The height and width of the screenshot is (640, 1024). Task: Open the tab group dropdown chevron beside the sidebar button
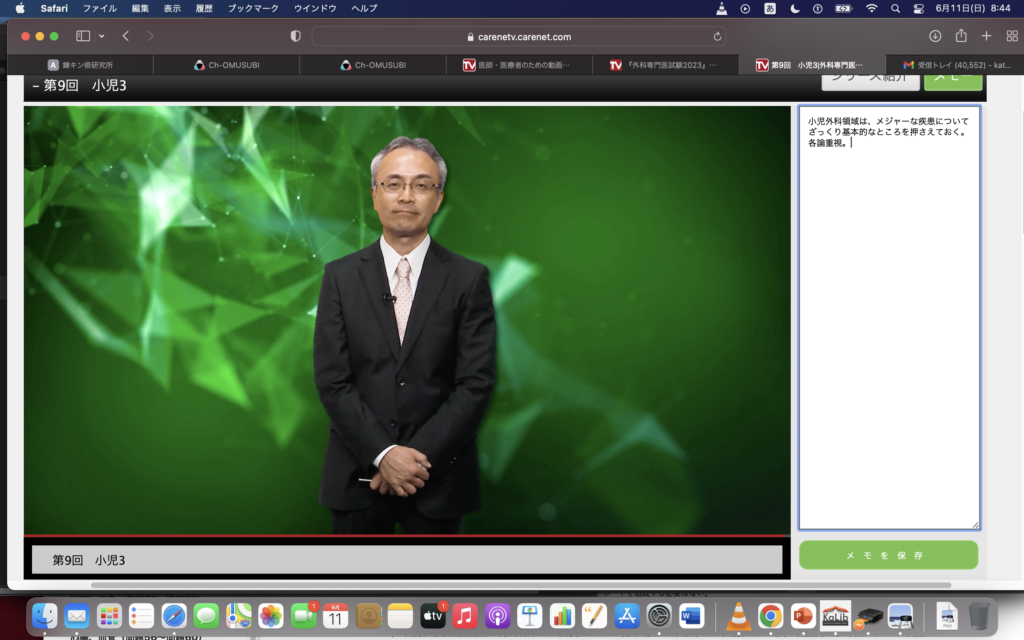click(101, 36)
